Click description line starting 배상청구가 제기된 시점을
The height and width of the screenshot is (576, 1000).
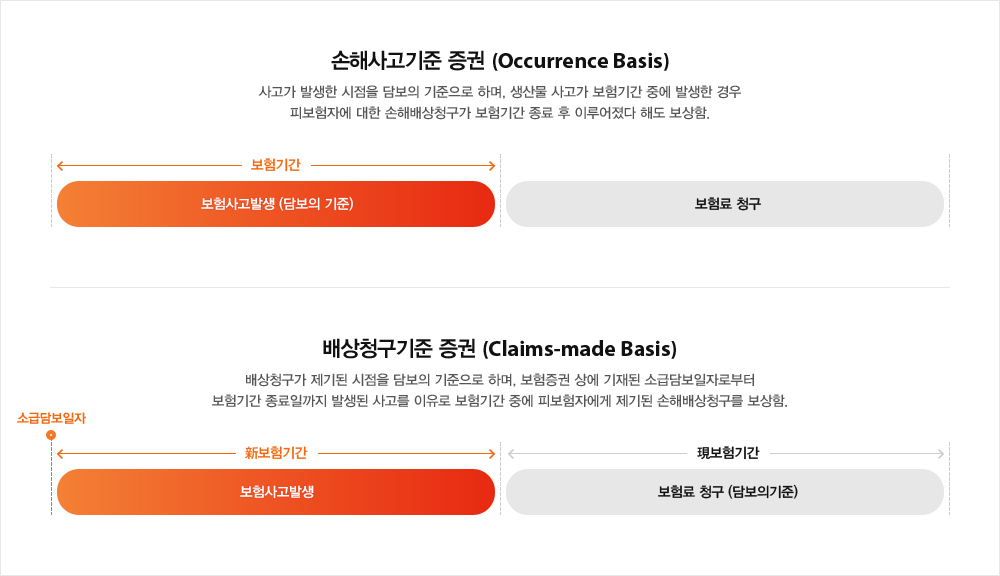coord(500,380)
